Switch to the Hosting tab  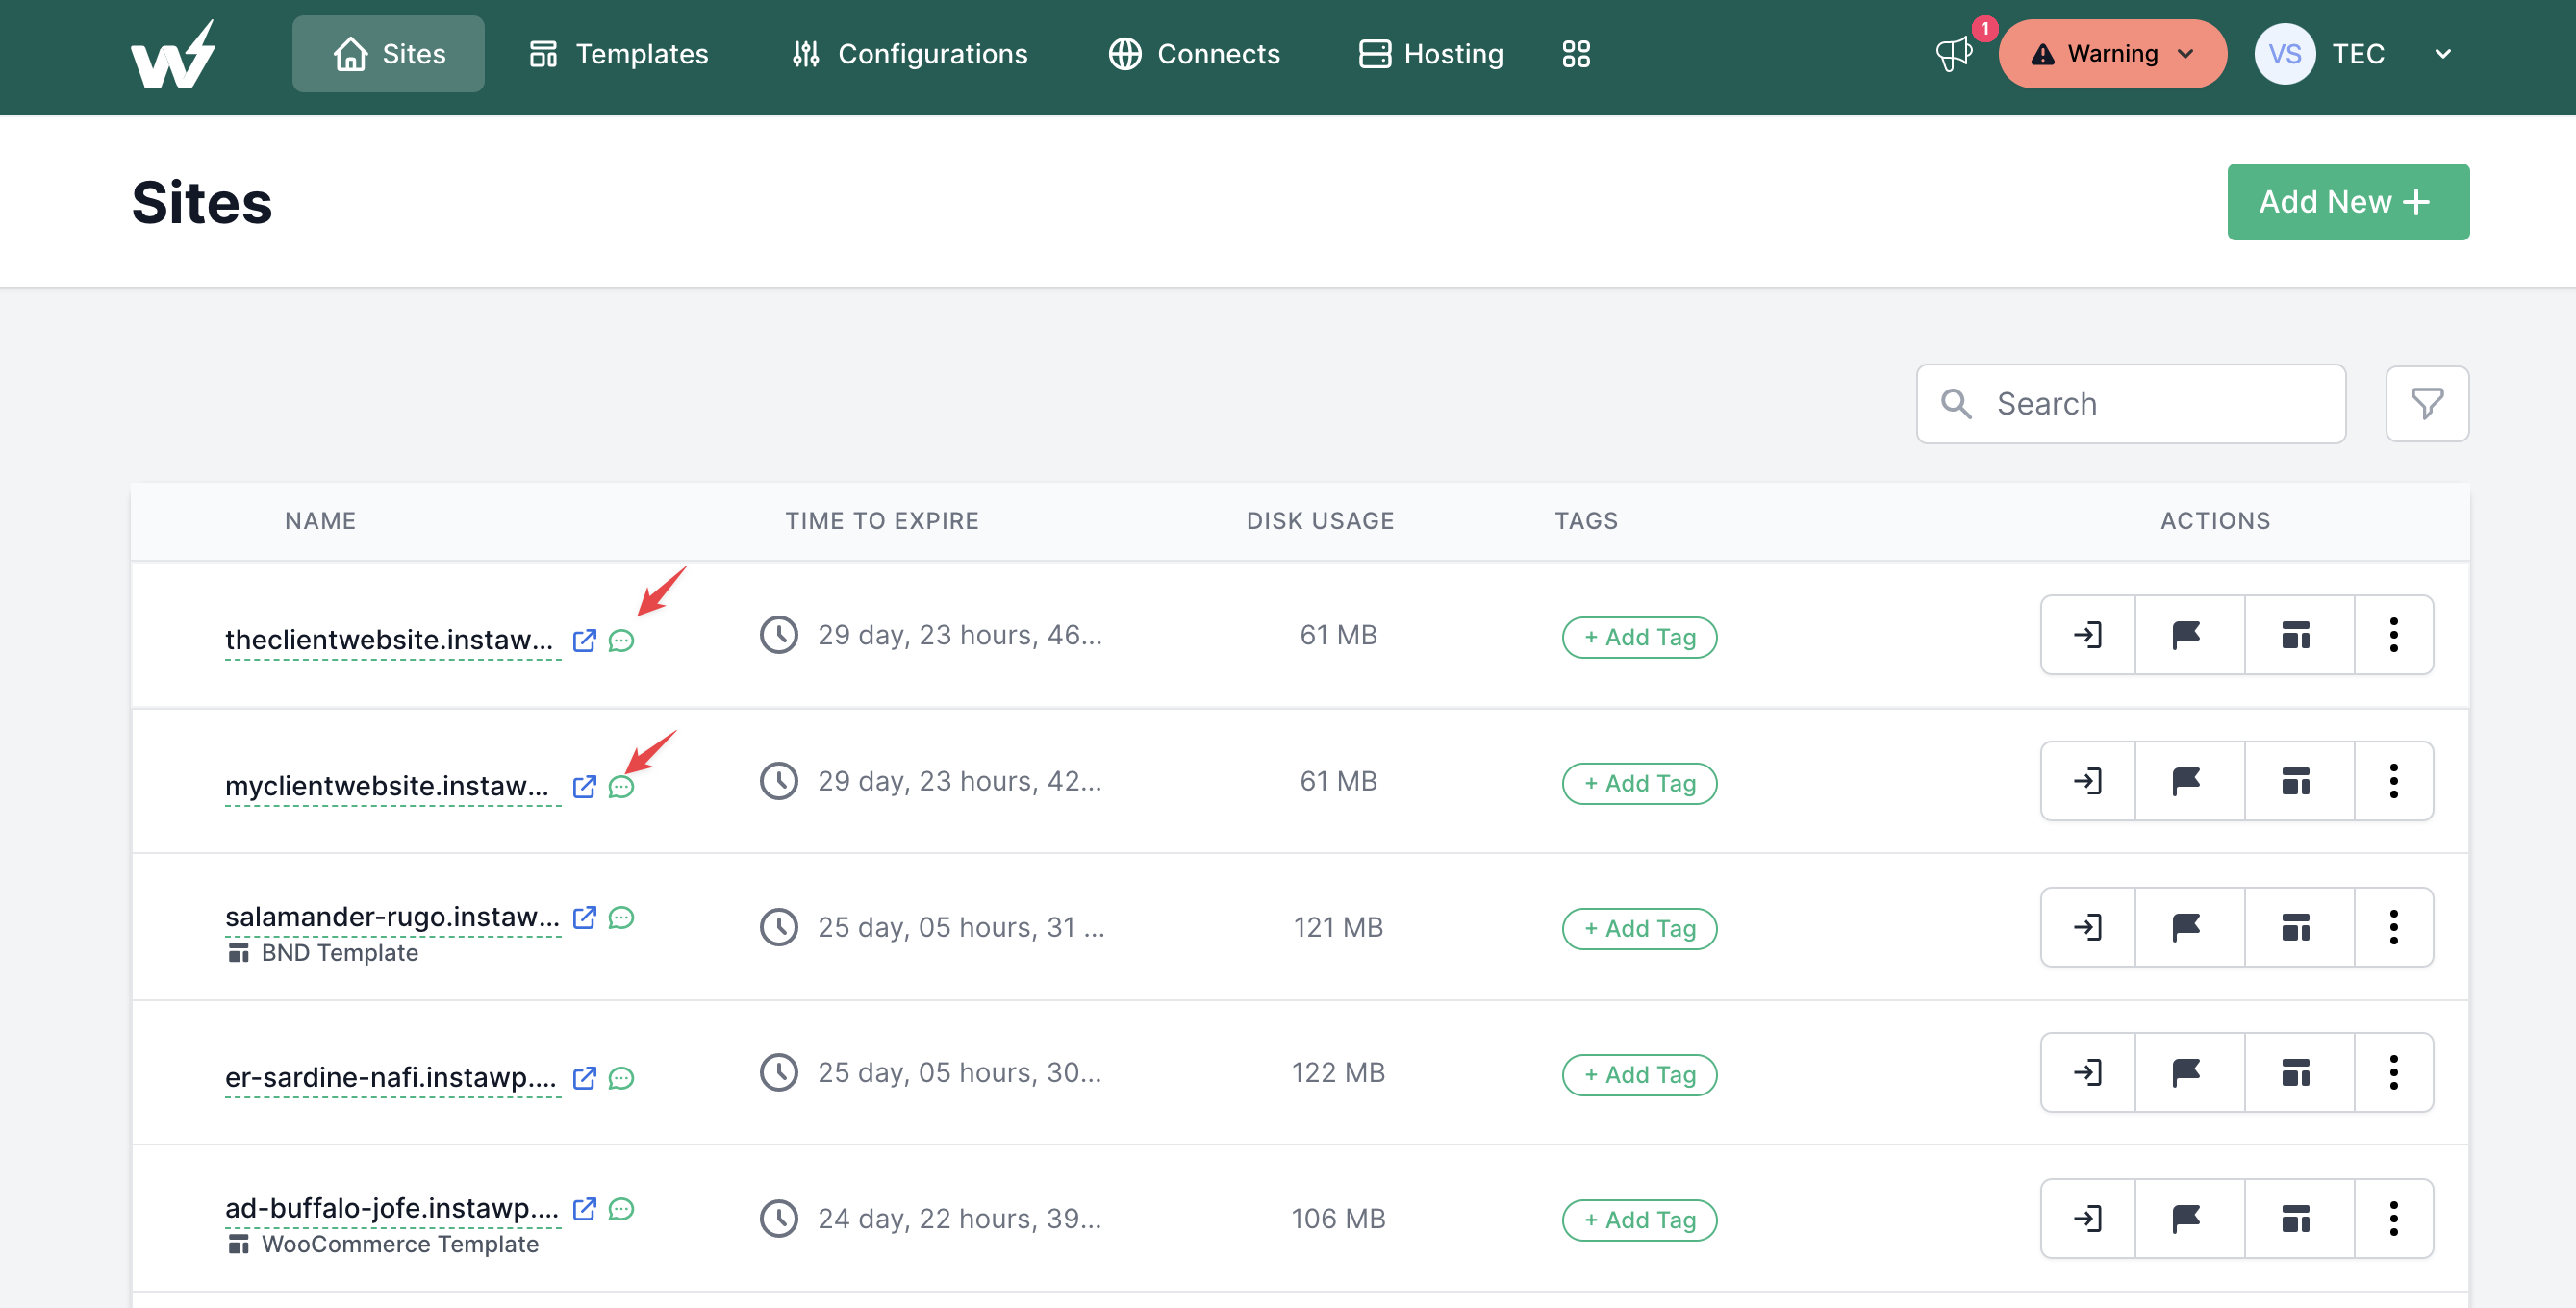click(x=1430, y=54)
